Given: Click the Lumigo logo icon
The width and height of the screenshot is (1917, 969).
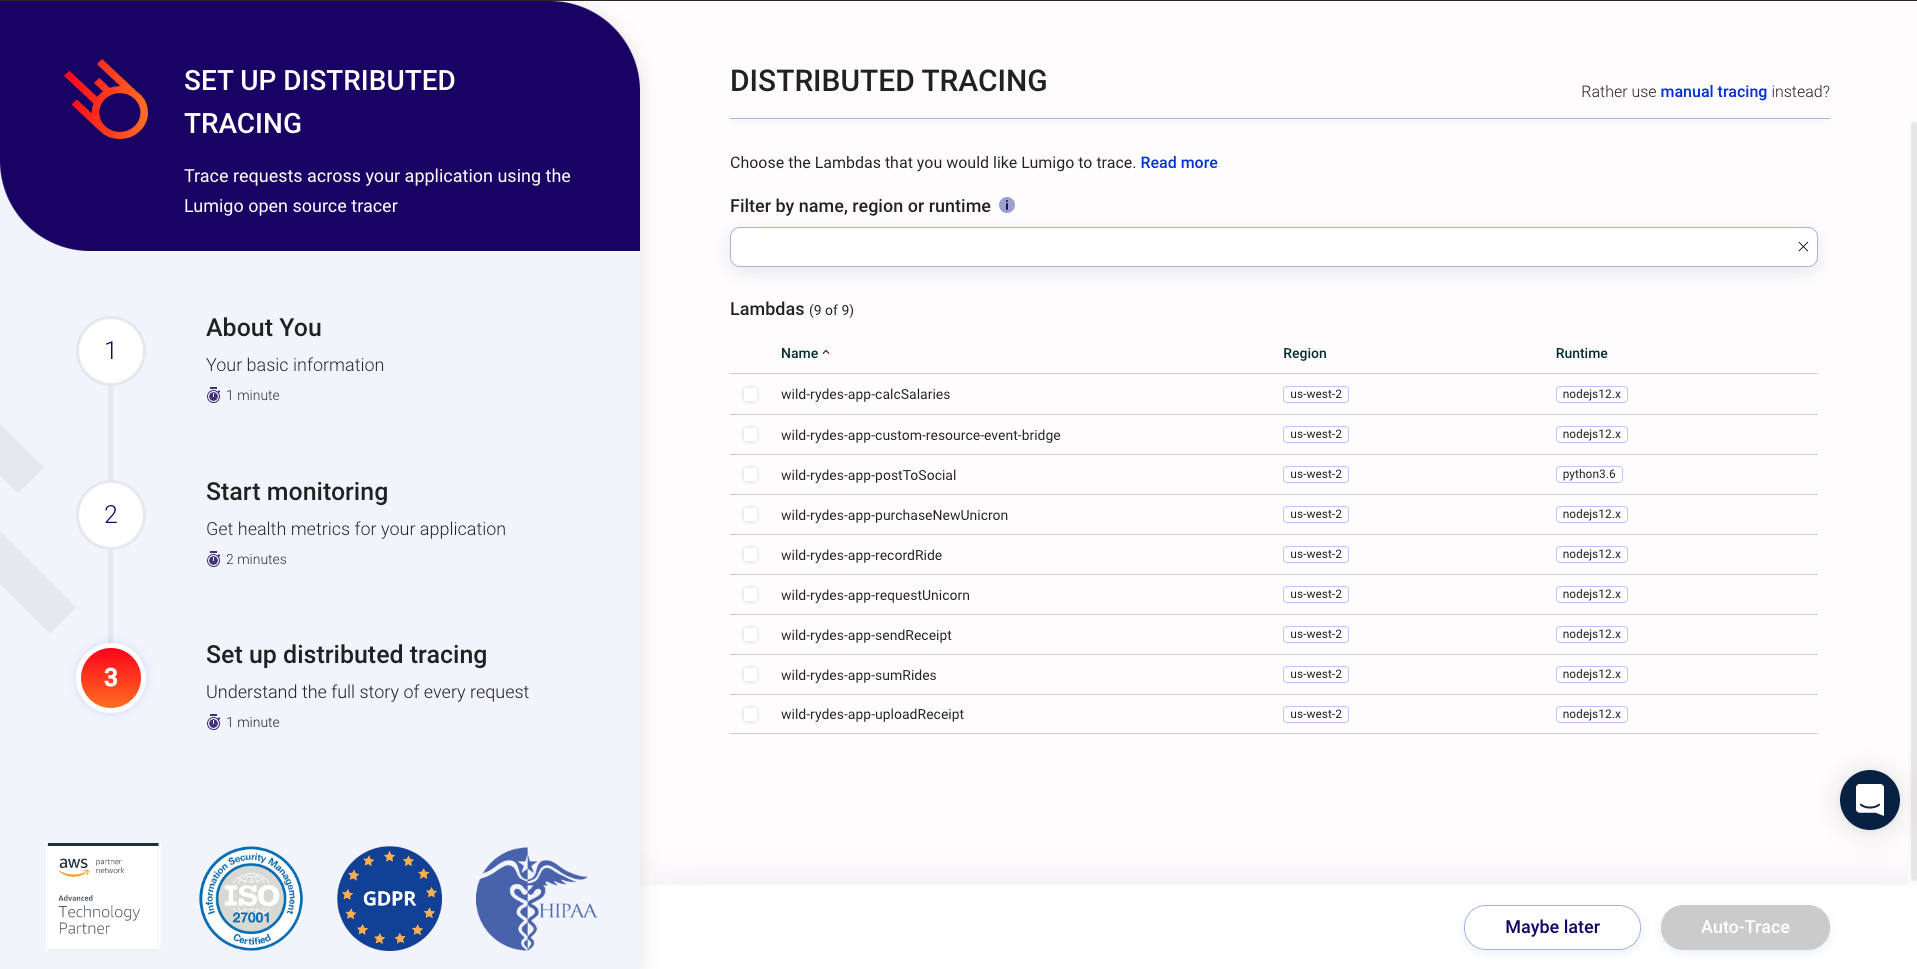Looking at the screenshot, I should tap(106, 100).
